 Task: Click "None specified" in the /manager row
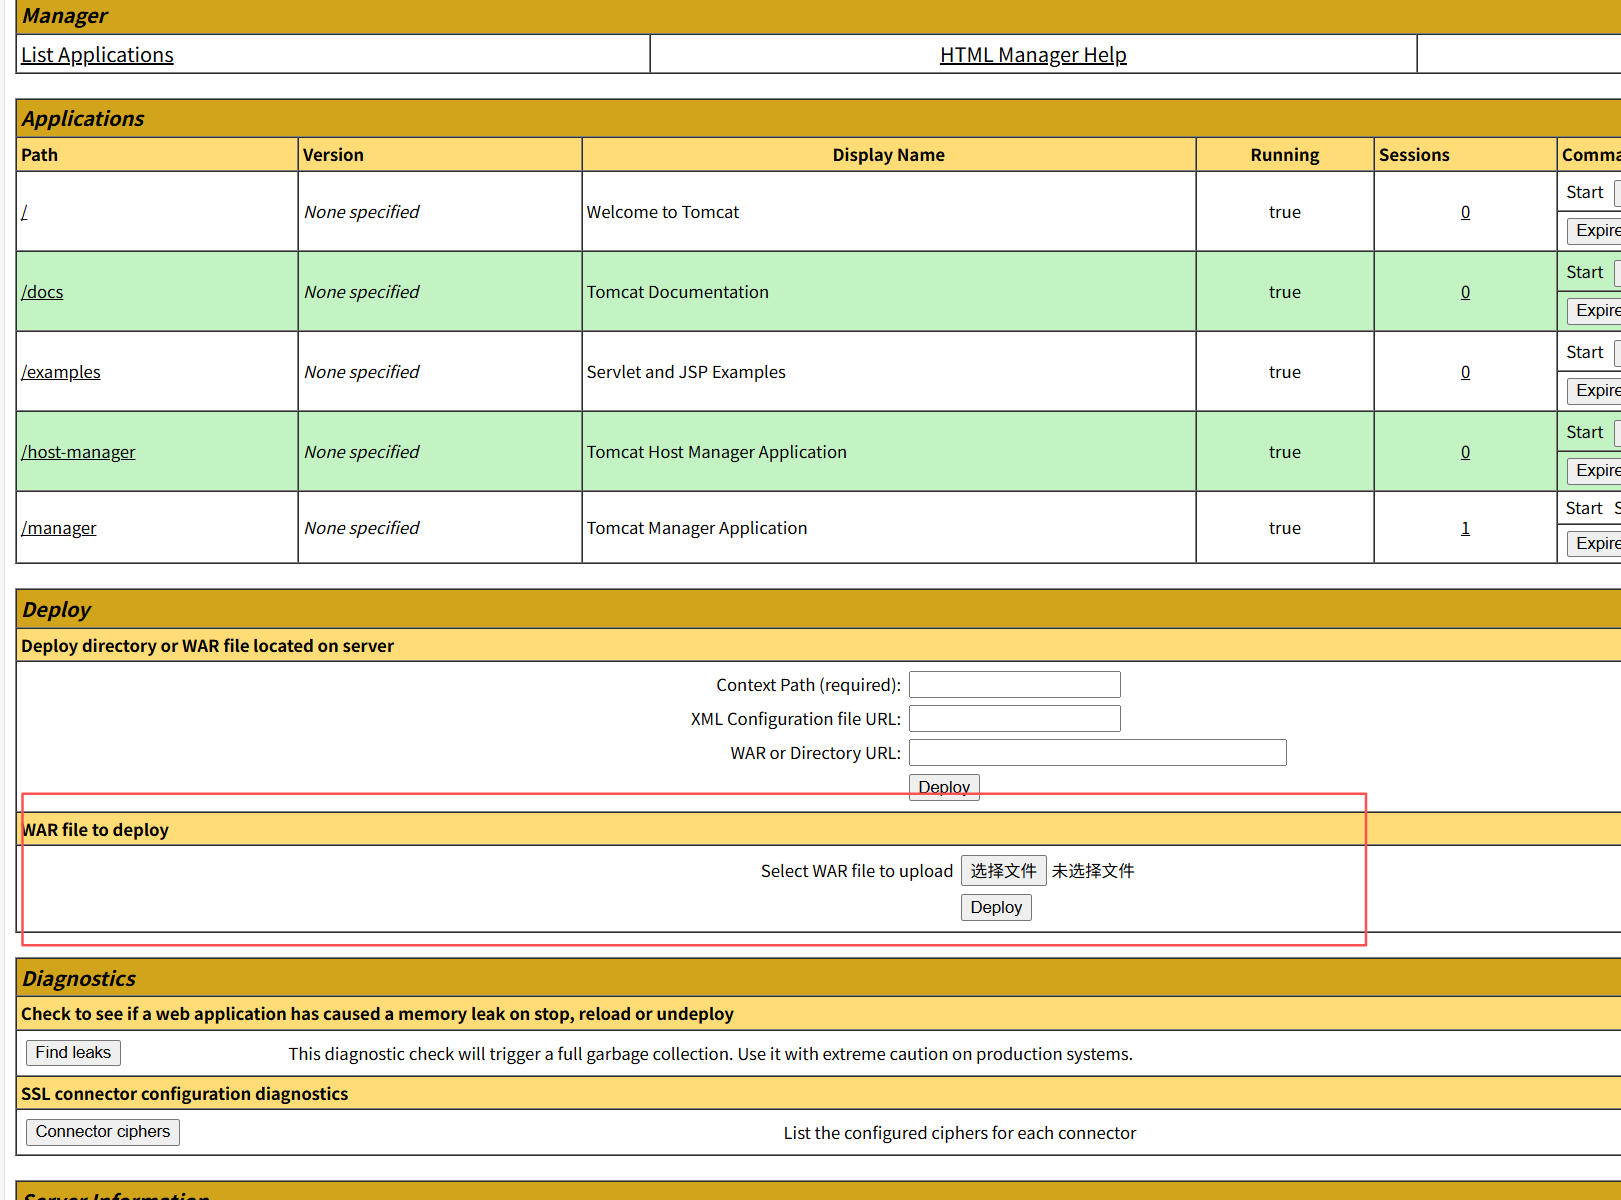tap(362, 528)
